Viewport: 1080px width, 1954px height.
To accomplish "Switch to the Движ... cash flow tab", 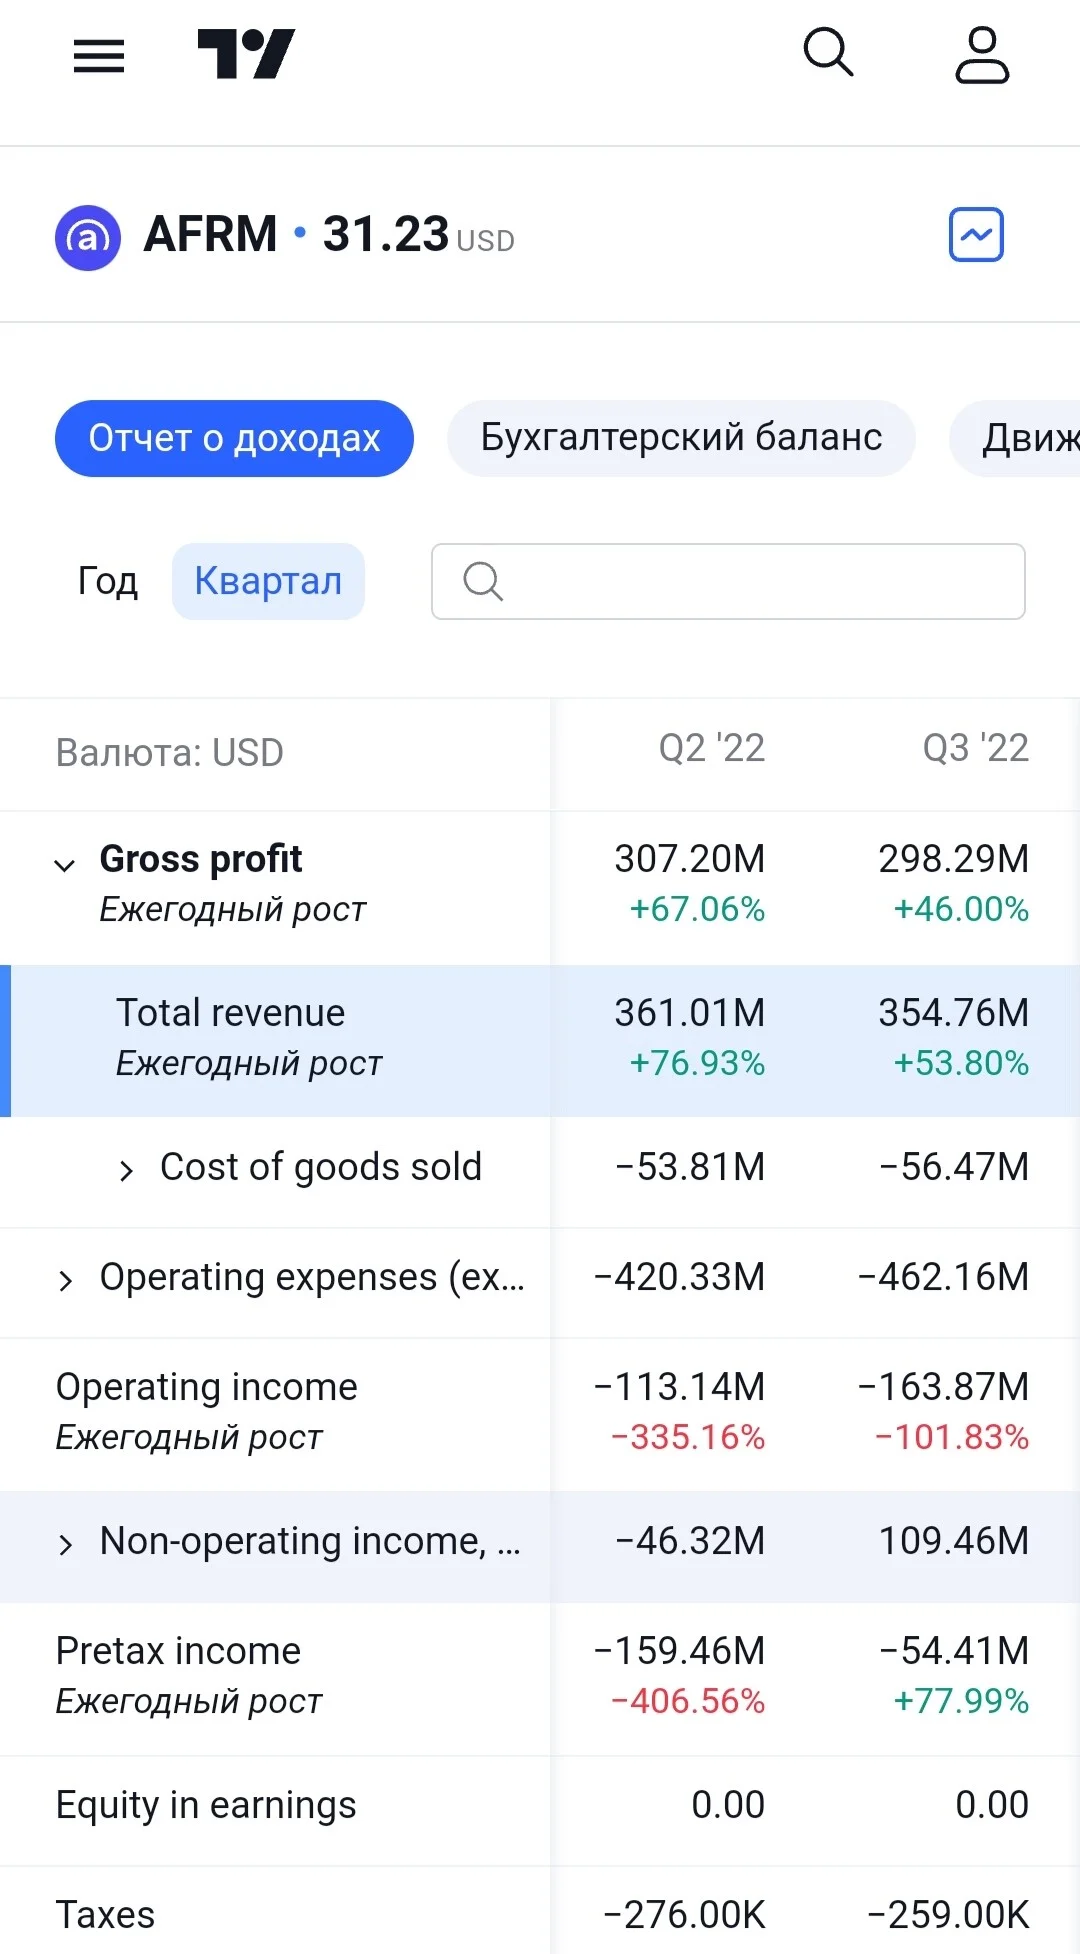I will pos(1015,438).
